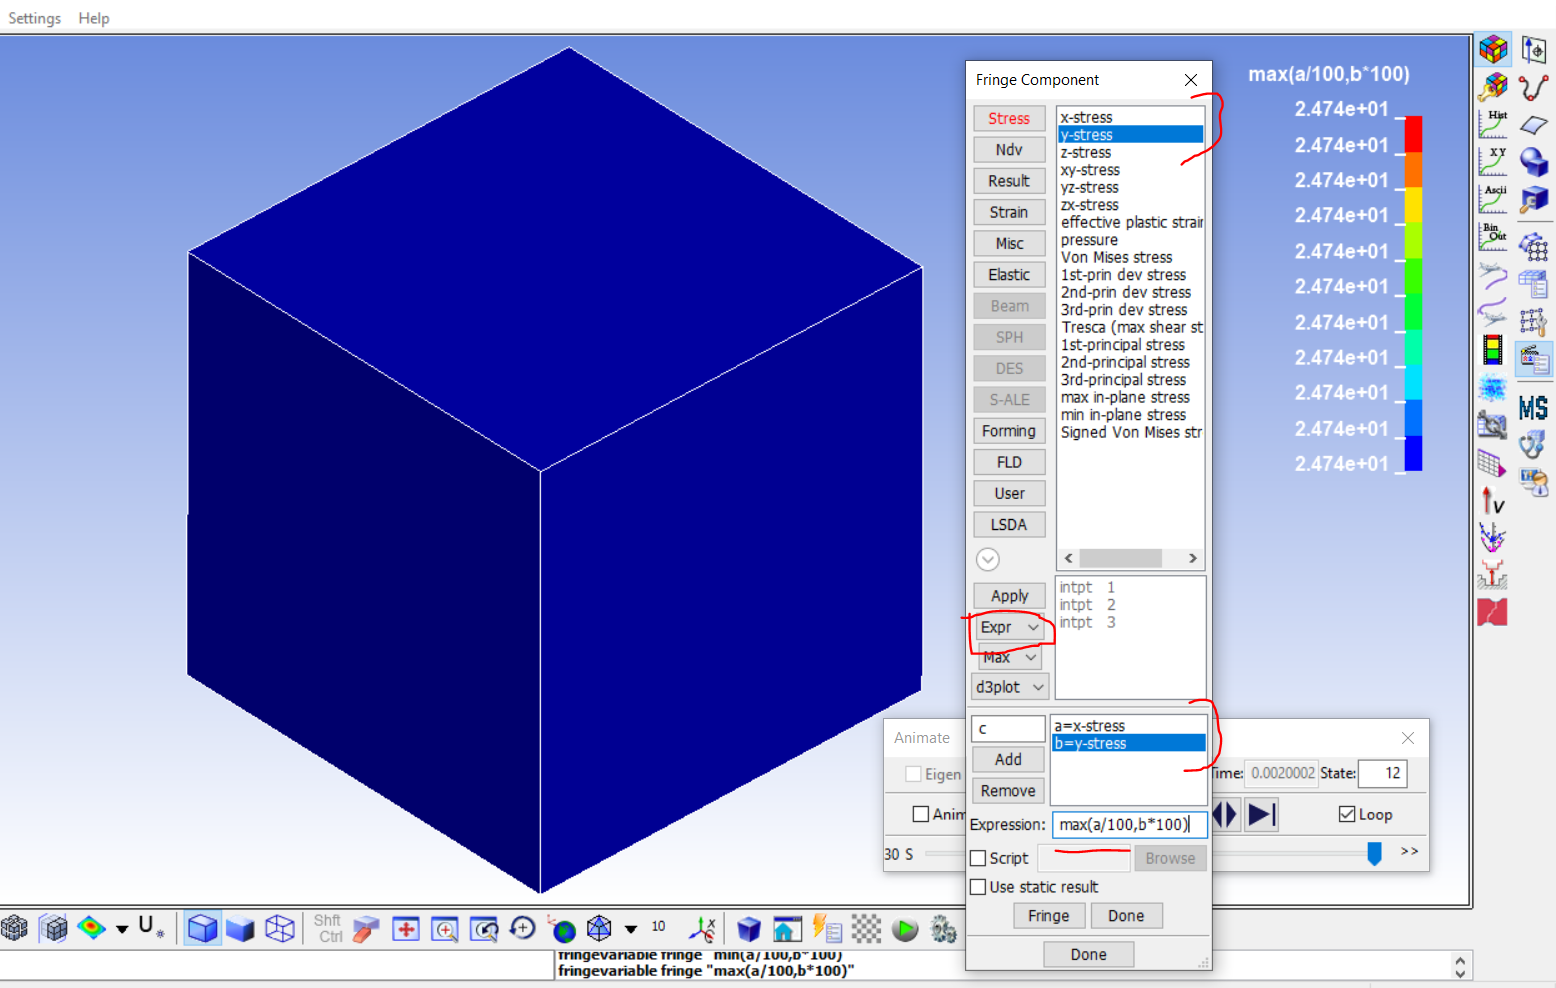Click the home view icon

787,929
